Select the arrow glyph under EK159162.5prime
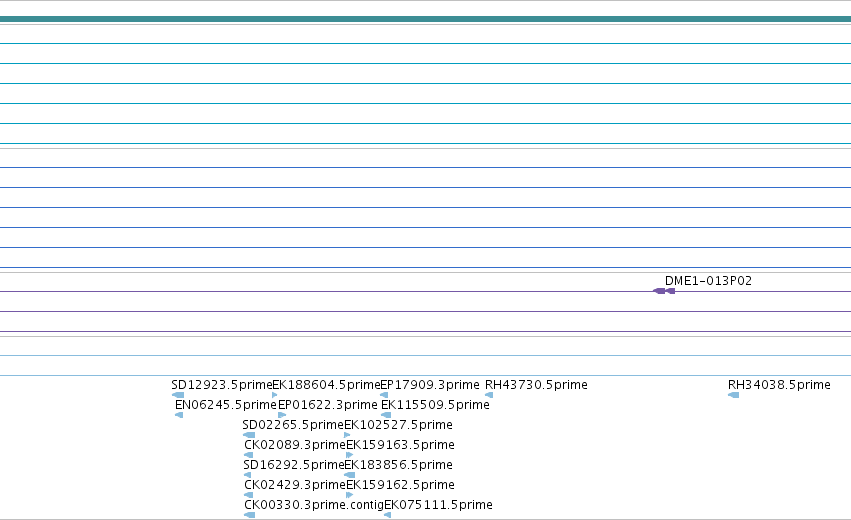Screen dimensions: 851x520 (350, 495)
